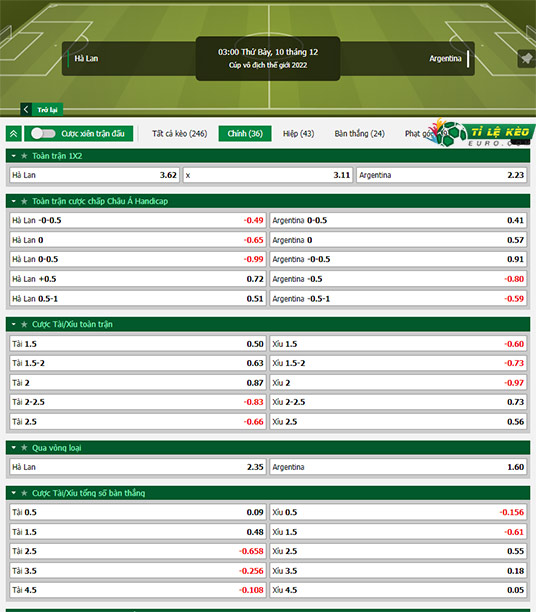The width and height of the screenshot is (536, 612).
Task: Choose Argentina -0.5-1 at -0.59
Action: pyautogui.click(x=398, y=299)
